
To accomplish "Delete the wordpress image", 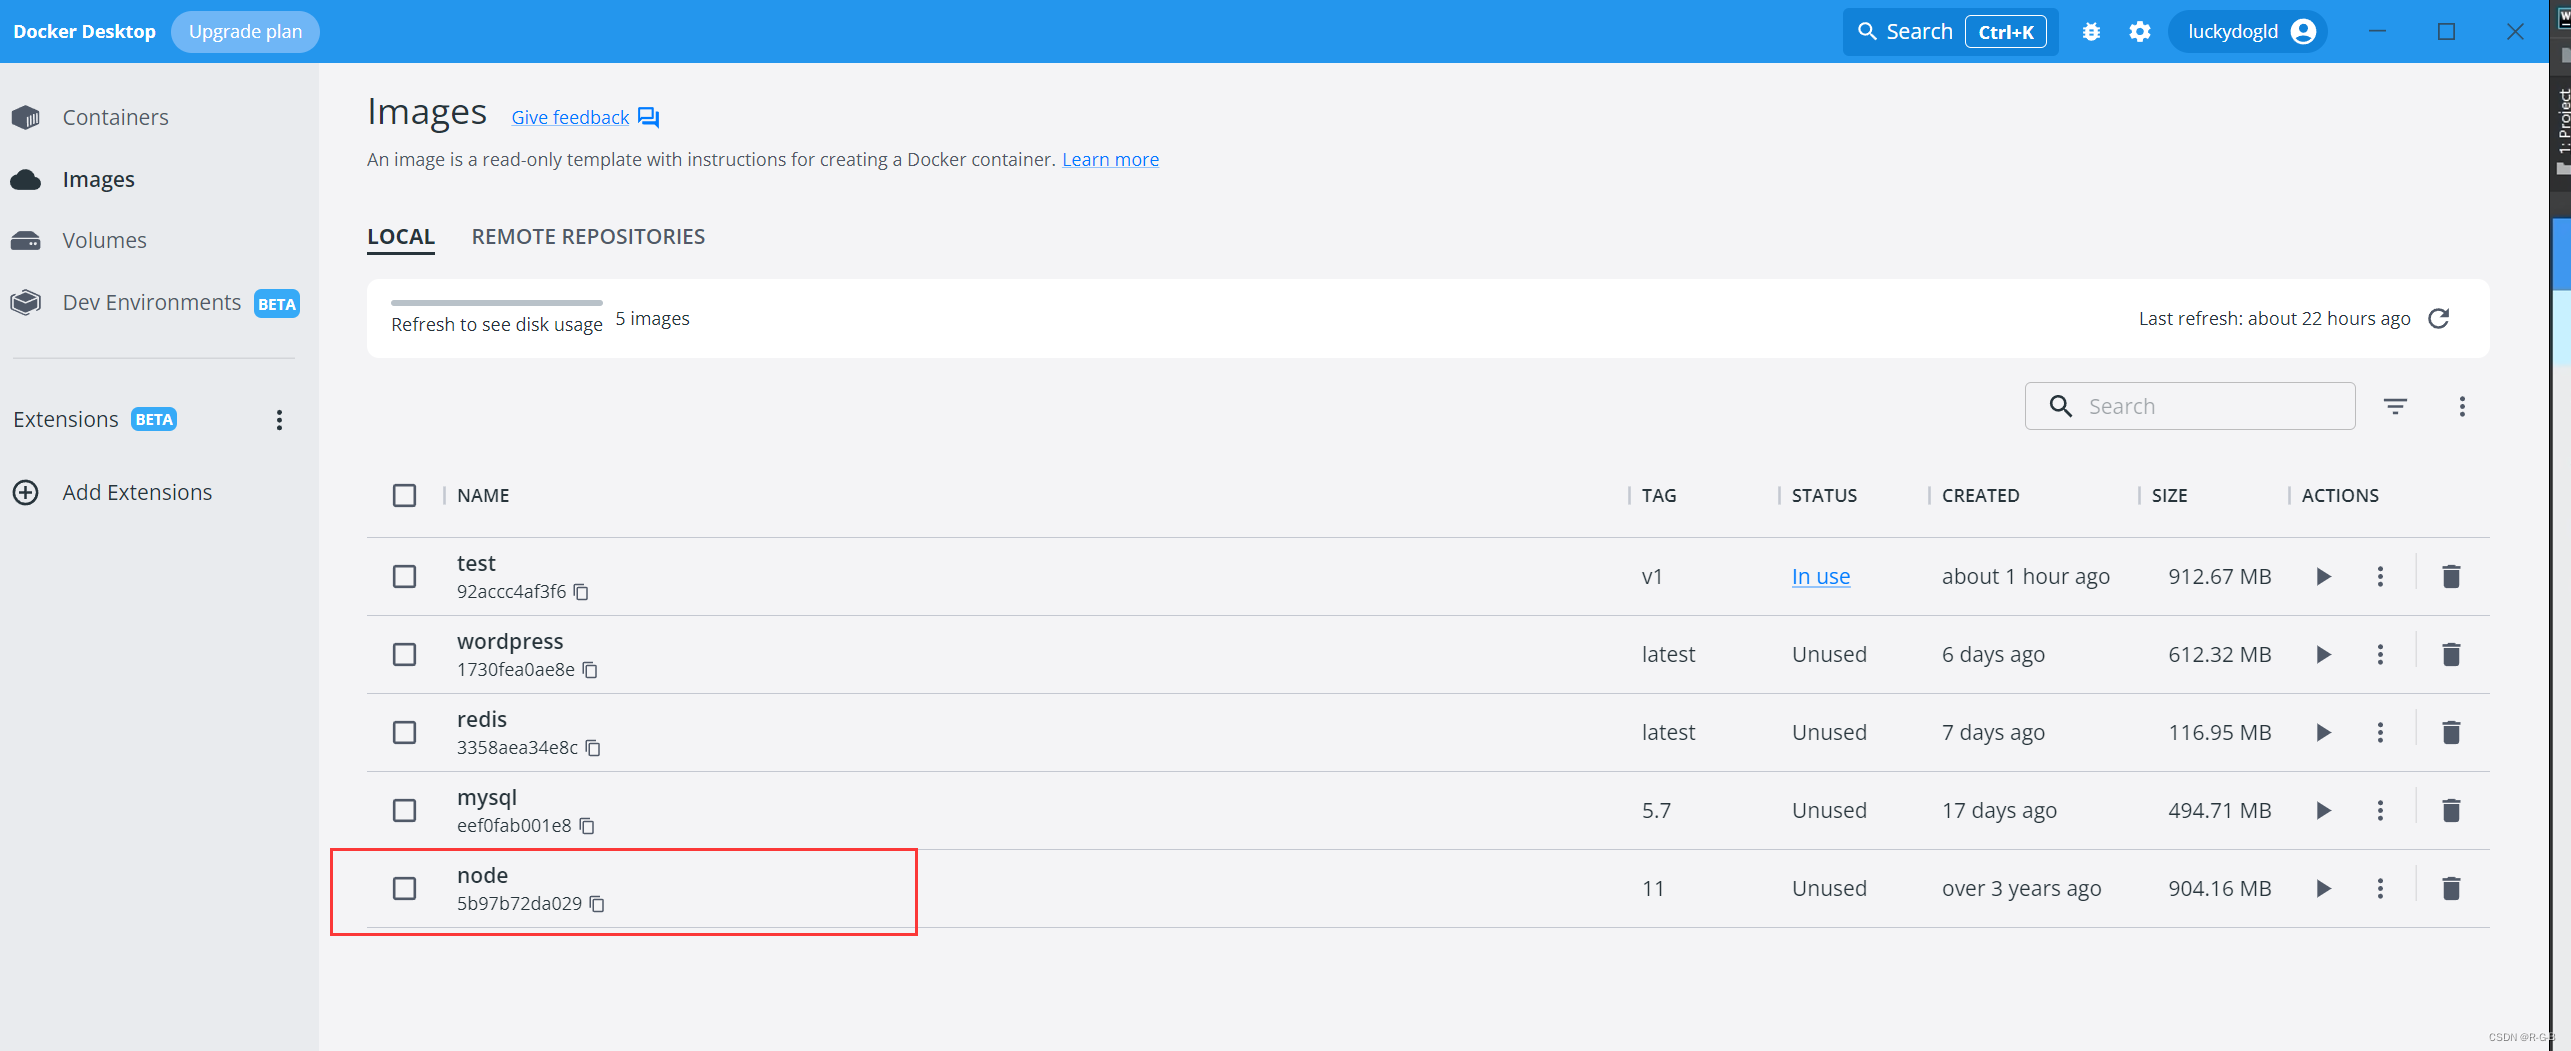I will (2451, 654).
